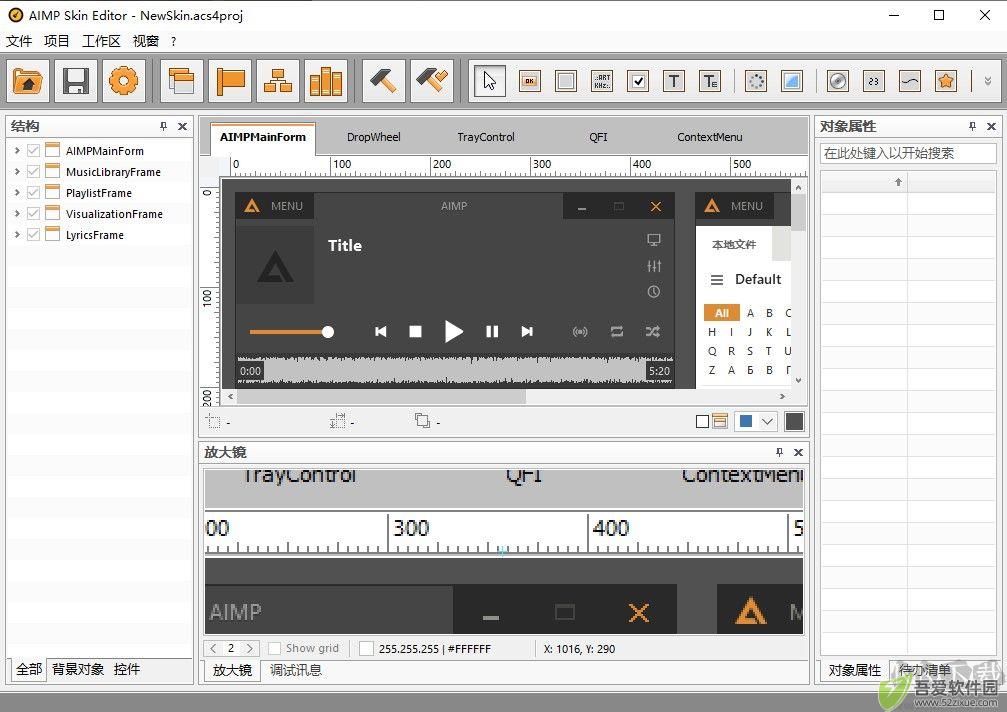This screenshot has width=1007, height=712.
Task: Switch to the DropWheel tab
Action: 373,137
